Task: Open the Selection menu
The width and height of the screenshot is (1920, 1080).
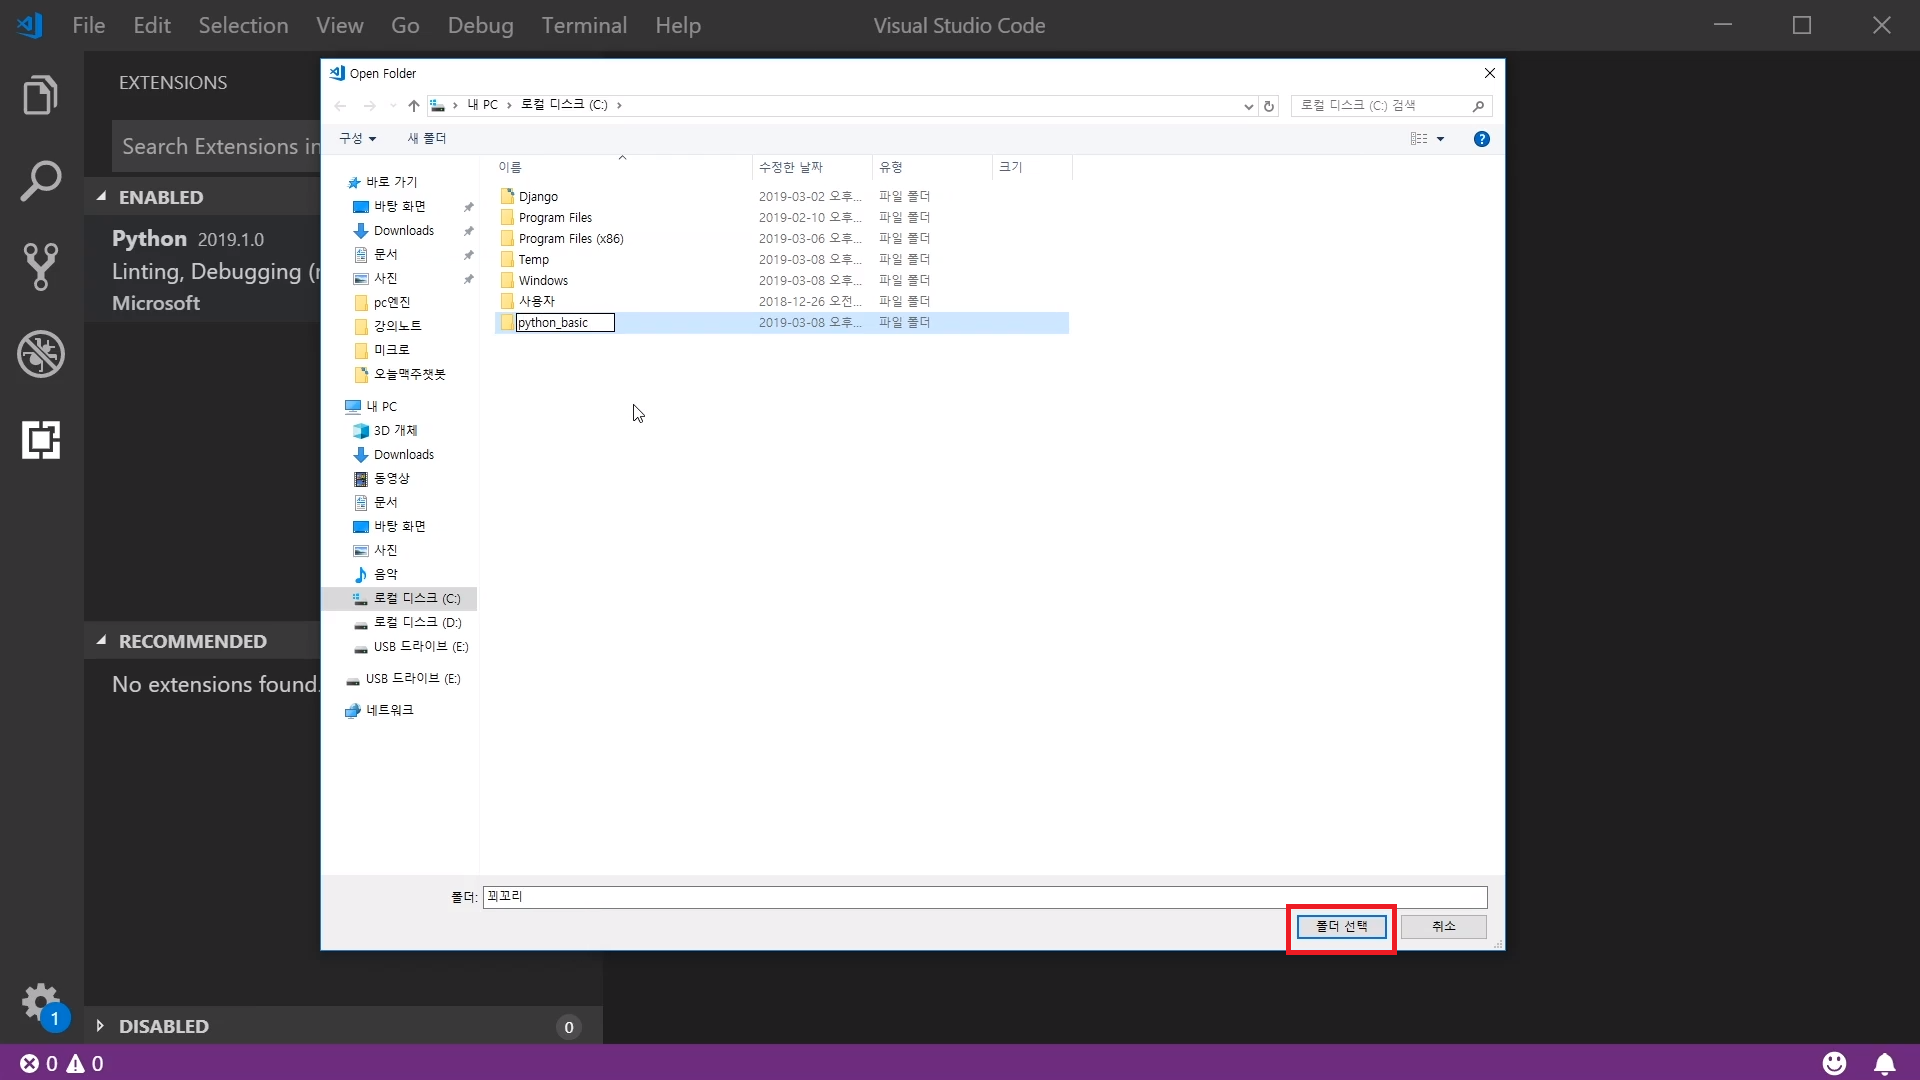Action: (x=243, y=25)
